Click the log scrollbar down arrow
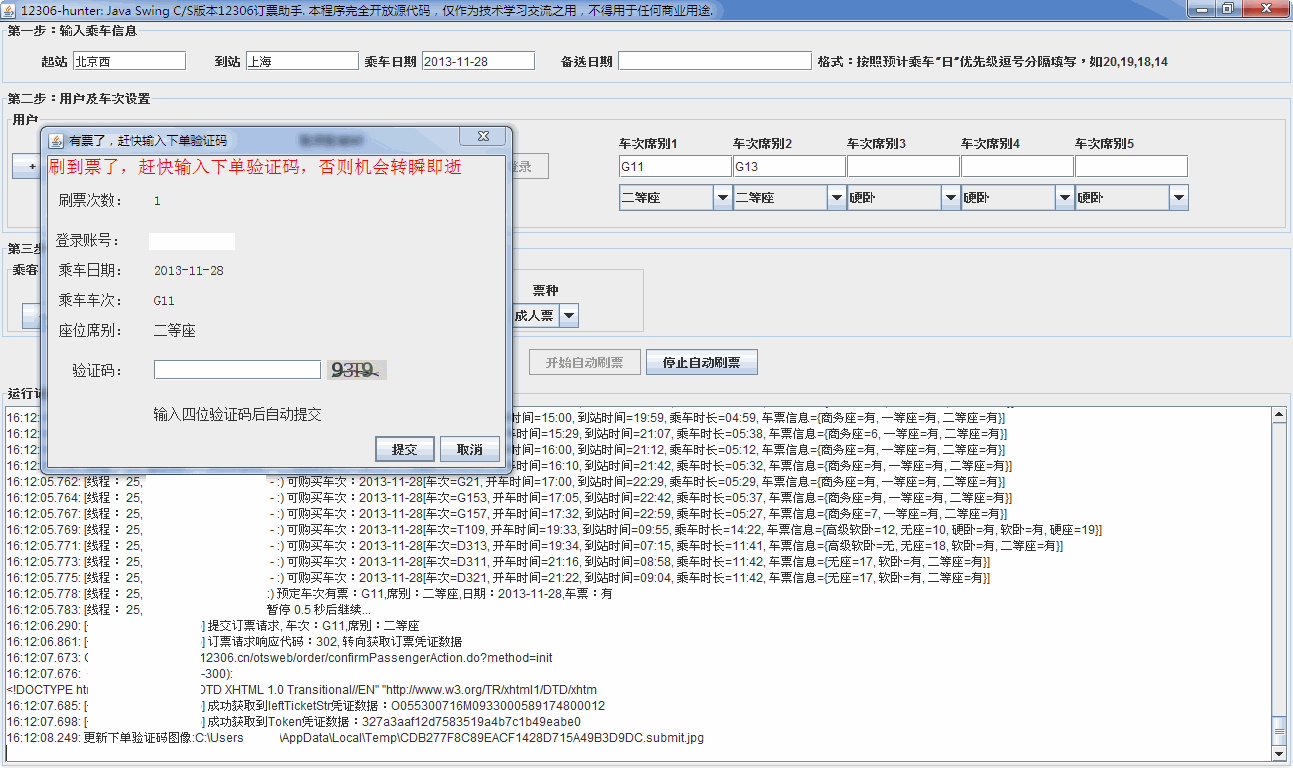The width and height of the screenshot is (1293, 768). tap(1278, 752)
